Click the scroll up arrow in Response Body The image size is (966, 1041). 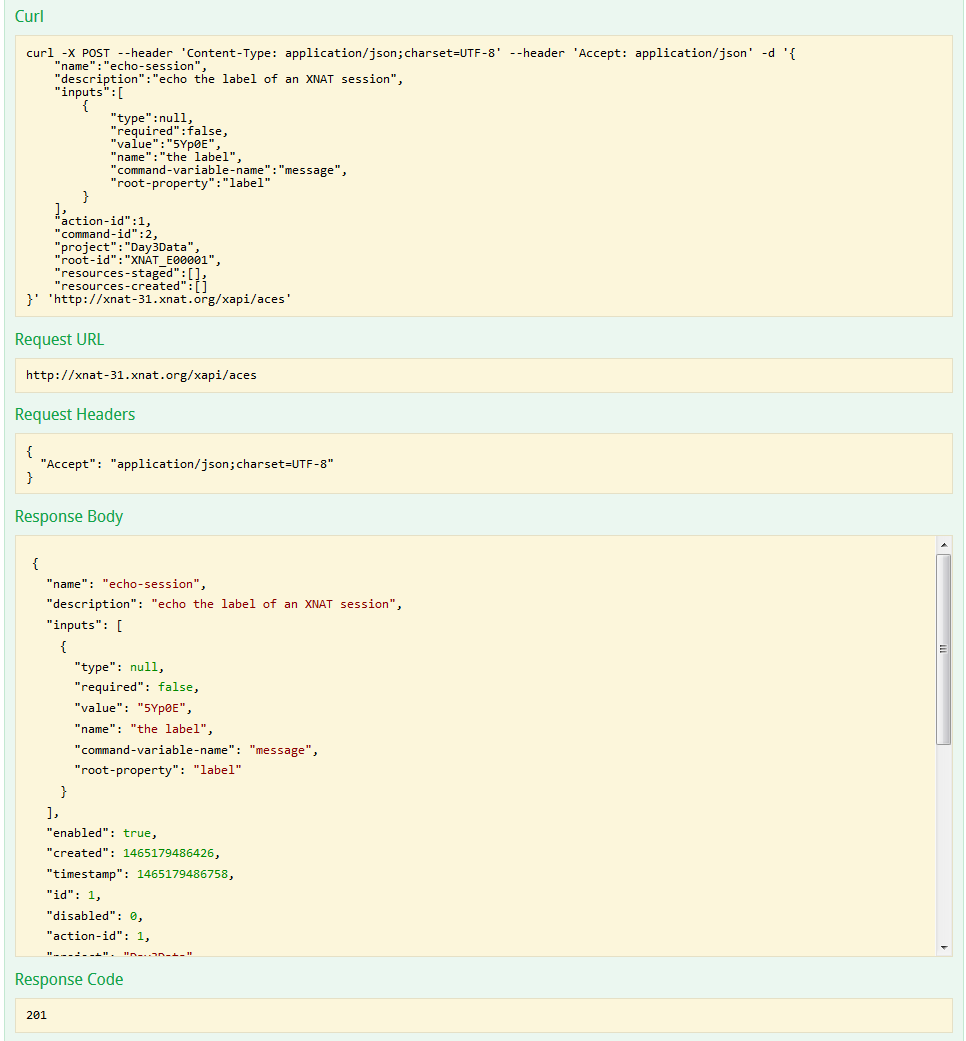944,543
